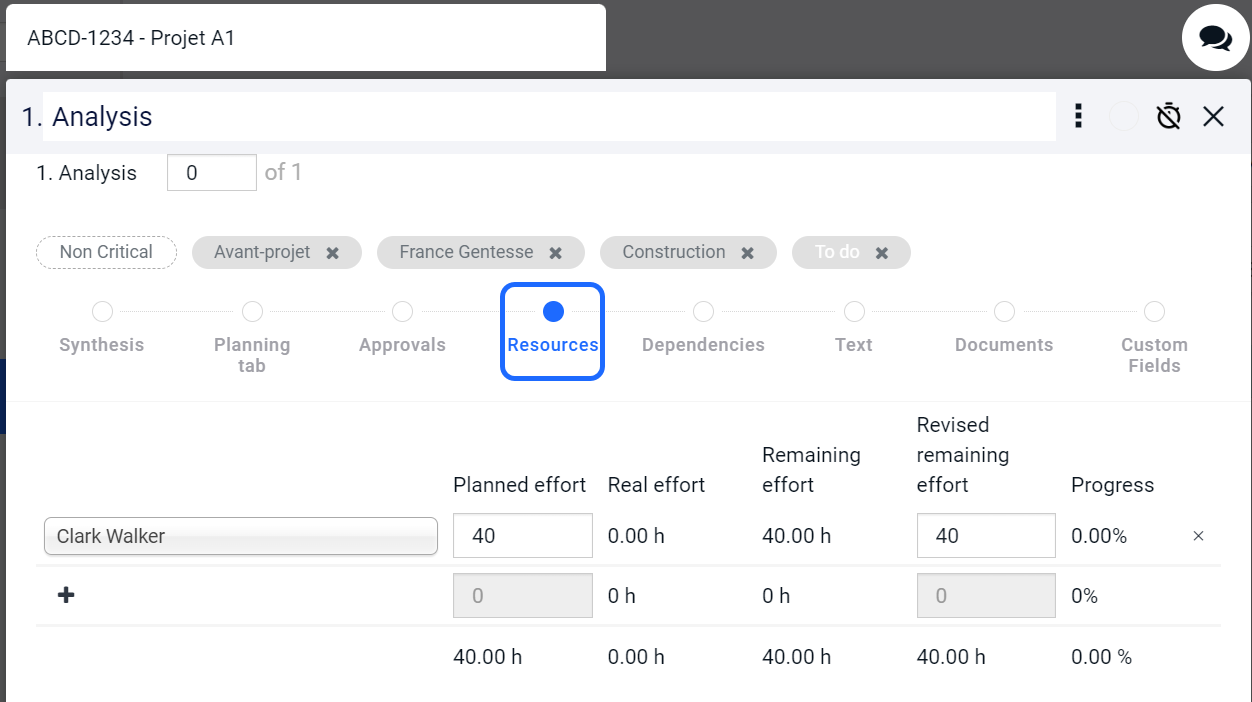The width and height of the screenshot is (1252, 702).
Task: Show the Documents tab
Action: (1004, 331)
